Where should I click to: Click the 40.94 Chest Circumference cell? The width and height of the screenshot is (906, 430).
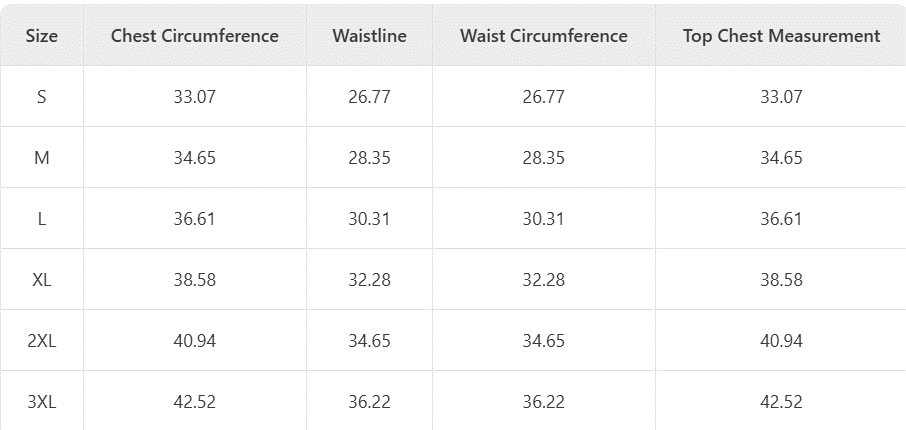[195, 341]
